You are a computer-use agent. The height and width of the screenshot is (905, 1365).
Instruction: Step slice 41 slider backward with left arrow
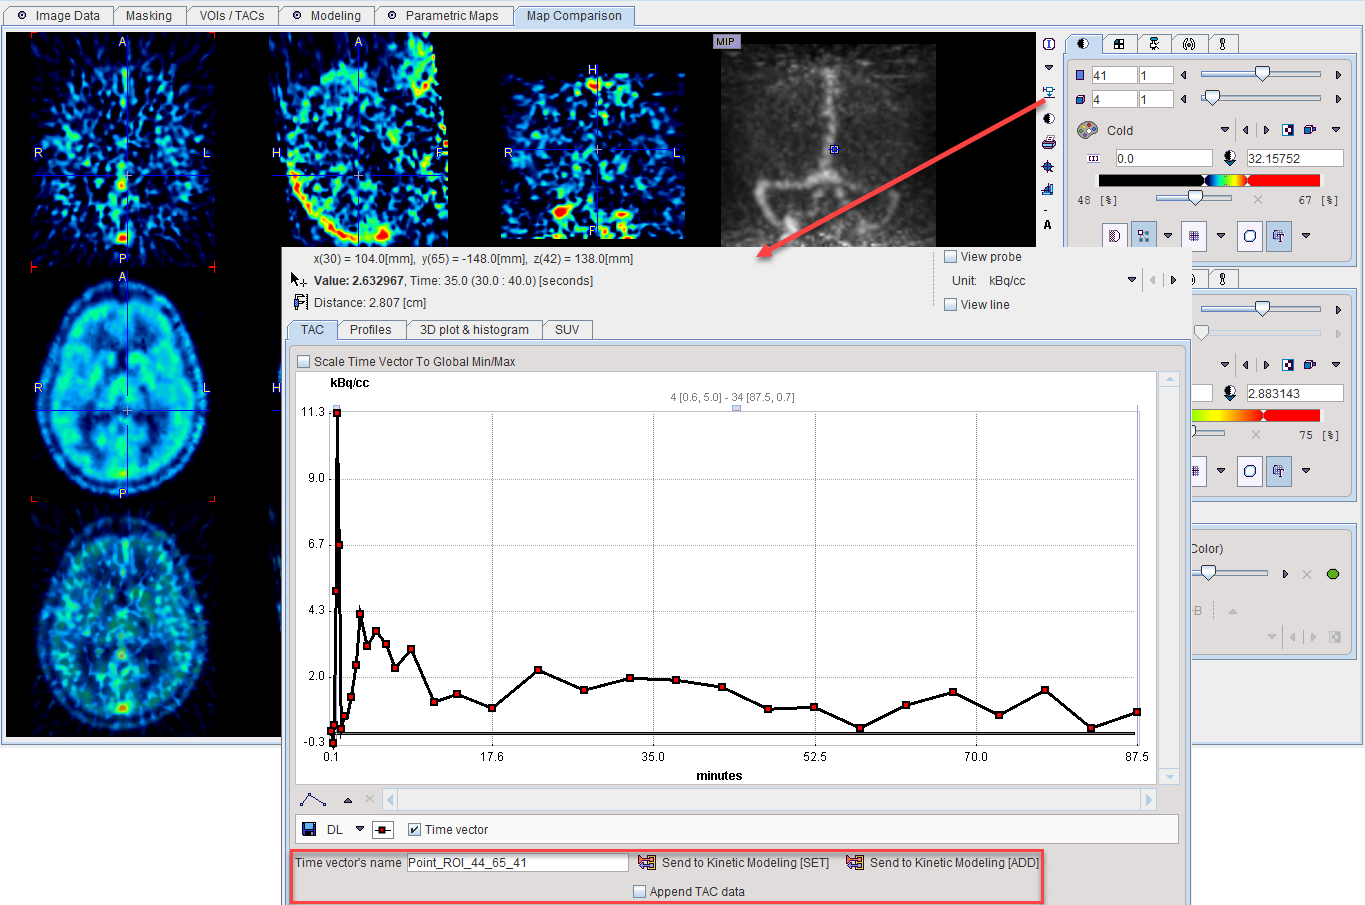[x=1184, y=75]
